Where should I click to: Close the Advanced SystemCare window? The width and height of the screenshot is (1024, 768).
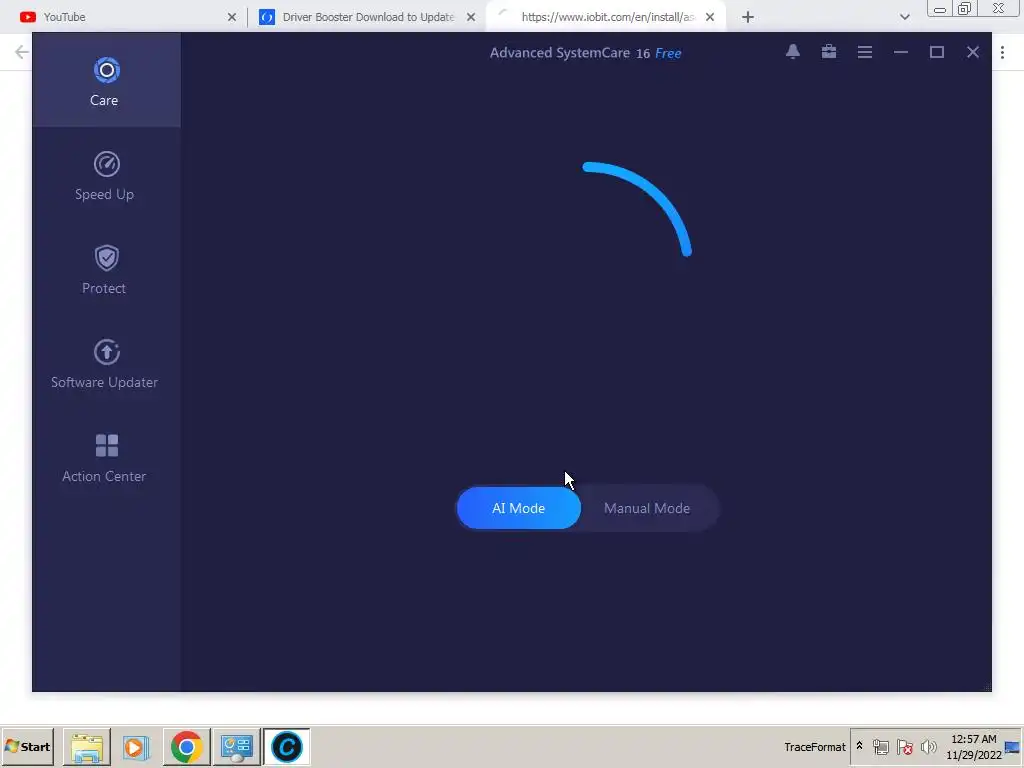(x=972, y=52)
